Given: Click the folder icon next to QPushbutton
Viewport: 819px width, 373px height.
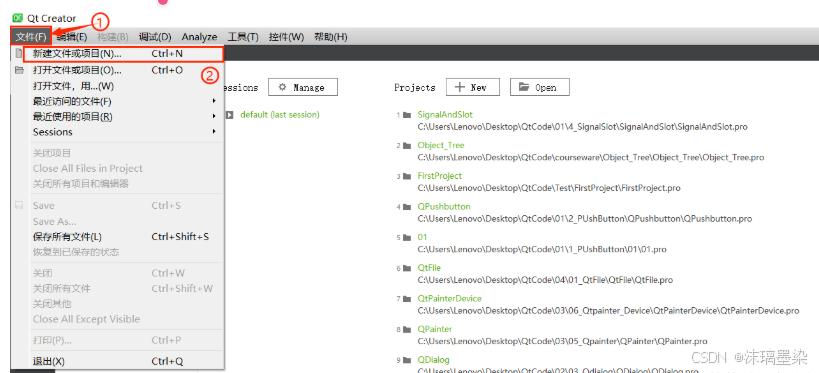Looking at the screenshot, I should point(407,207).
